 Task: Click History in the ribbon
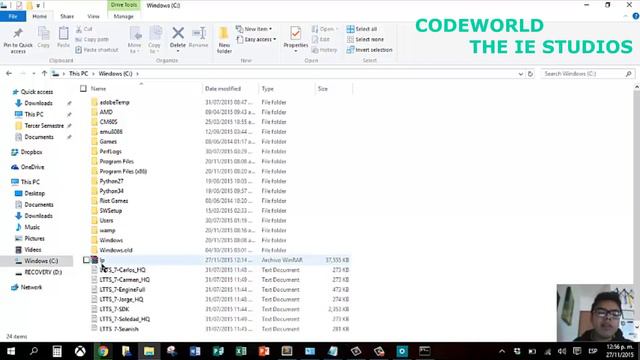[324, 50]
